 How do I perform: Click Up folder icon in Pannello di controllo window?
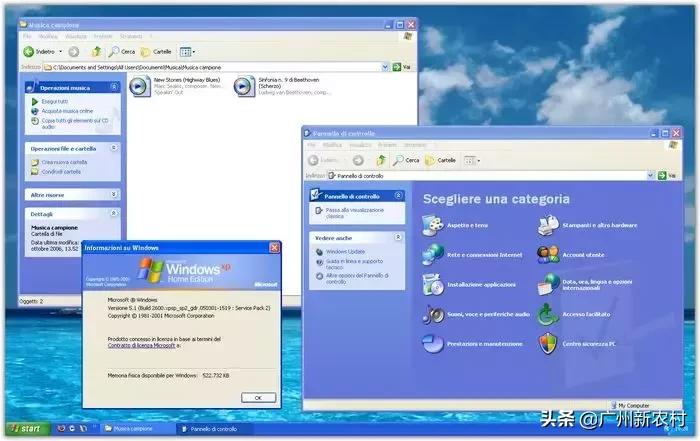381,160
